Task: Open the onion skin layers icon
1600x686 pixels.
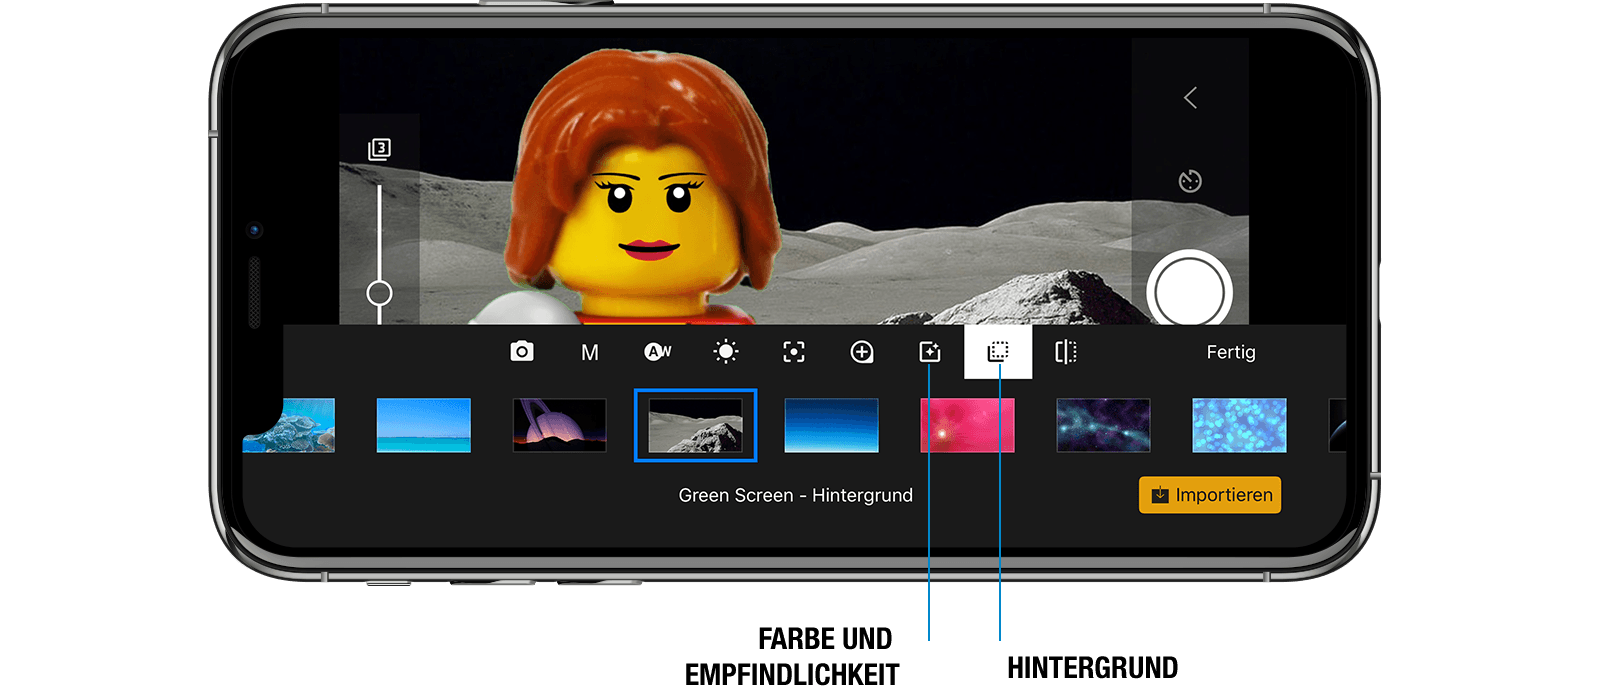Action: pos(379,150)
